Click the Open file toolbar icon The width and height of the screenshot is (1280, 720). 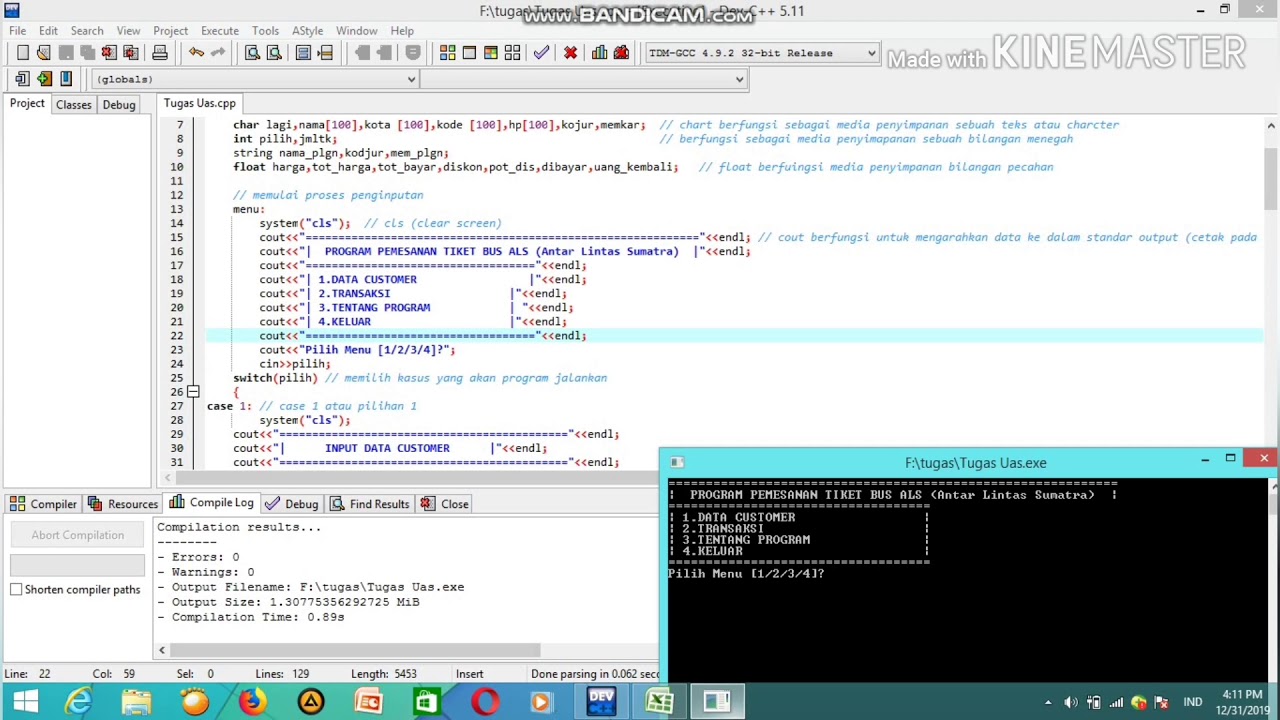coord(44,53)
